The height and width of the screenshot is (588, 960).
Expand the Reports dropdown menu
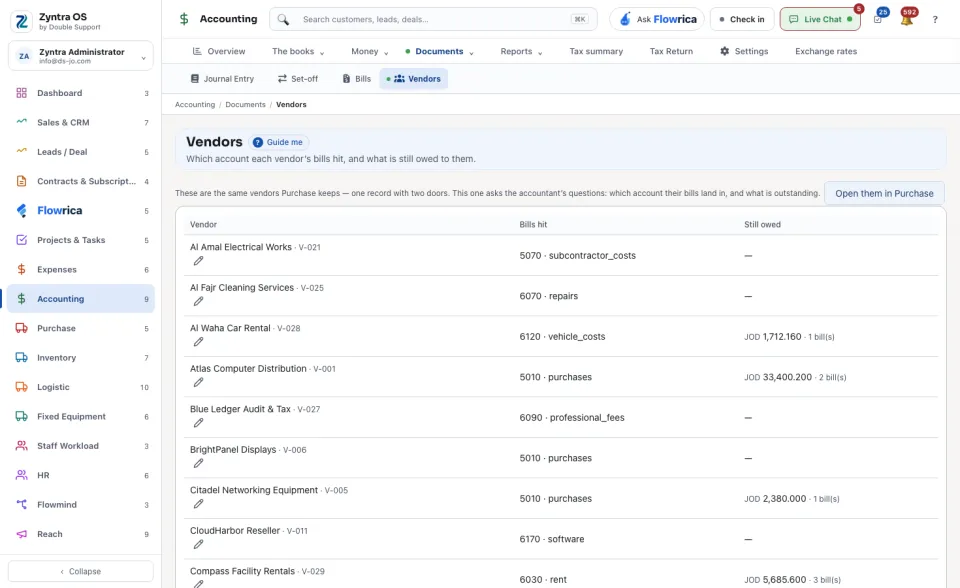(522, 51)
